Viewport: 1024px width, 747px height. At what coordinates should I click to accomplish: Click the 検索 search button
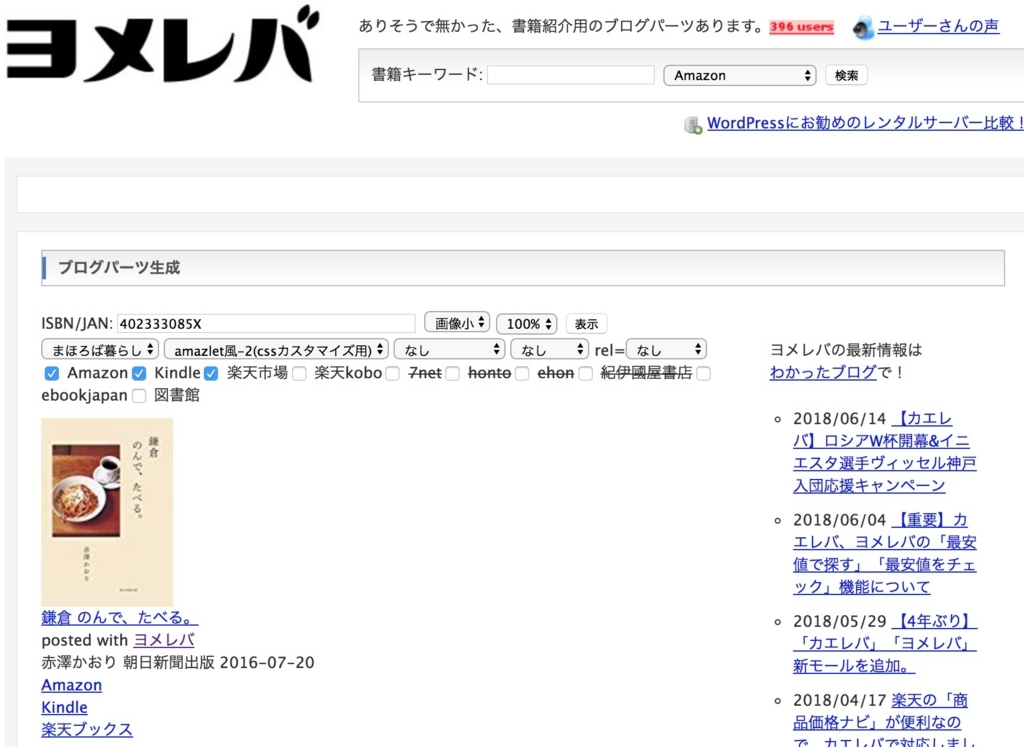pos(846,75)
